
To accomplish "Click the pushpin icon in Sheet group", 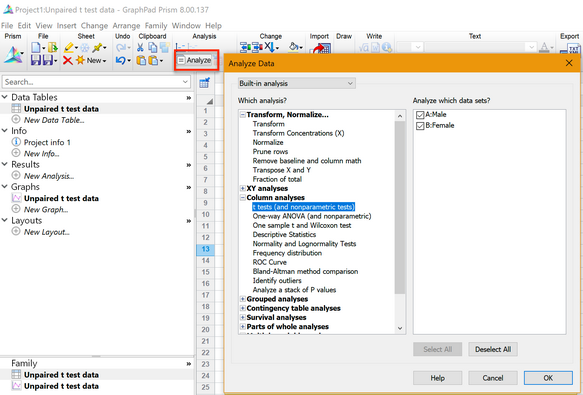I will click(98, 47).
